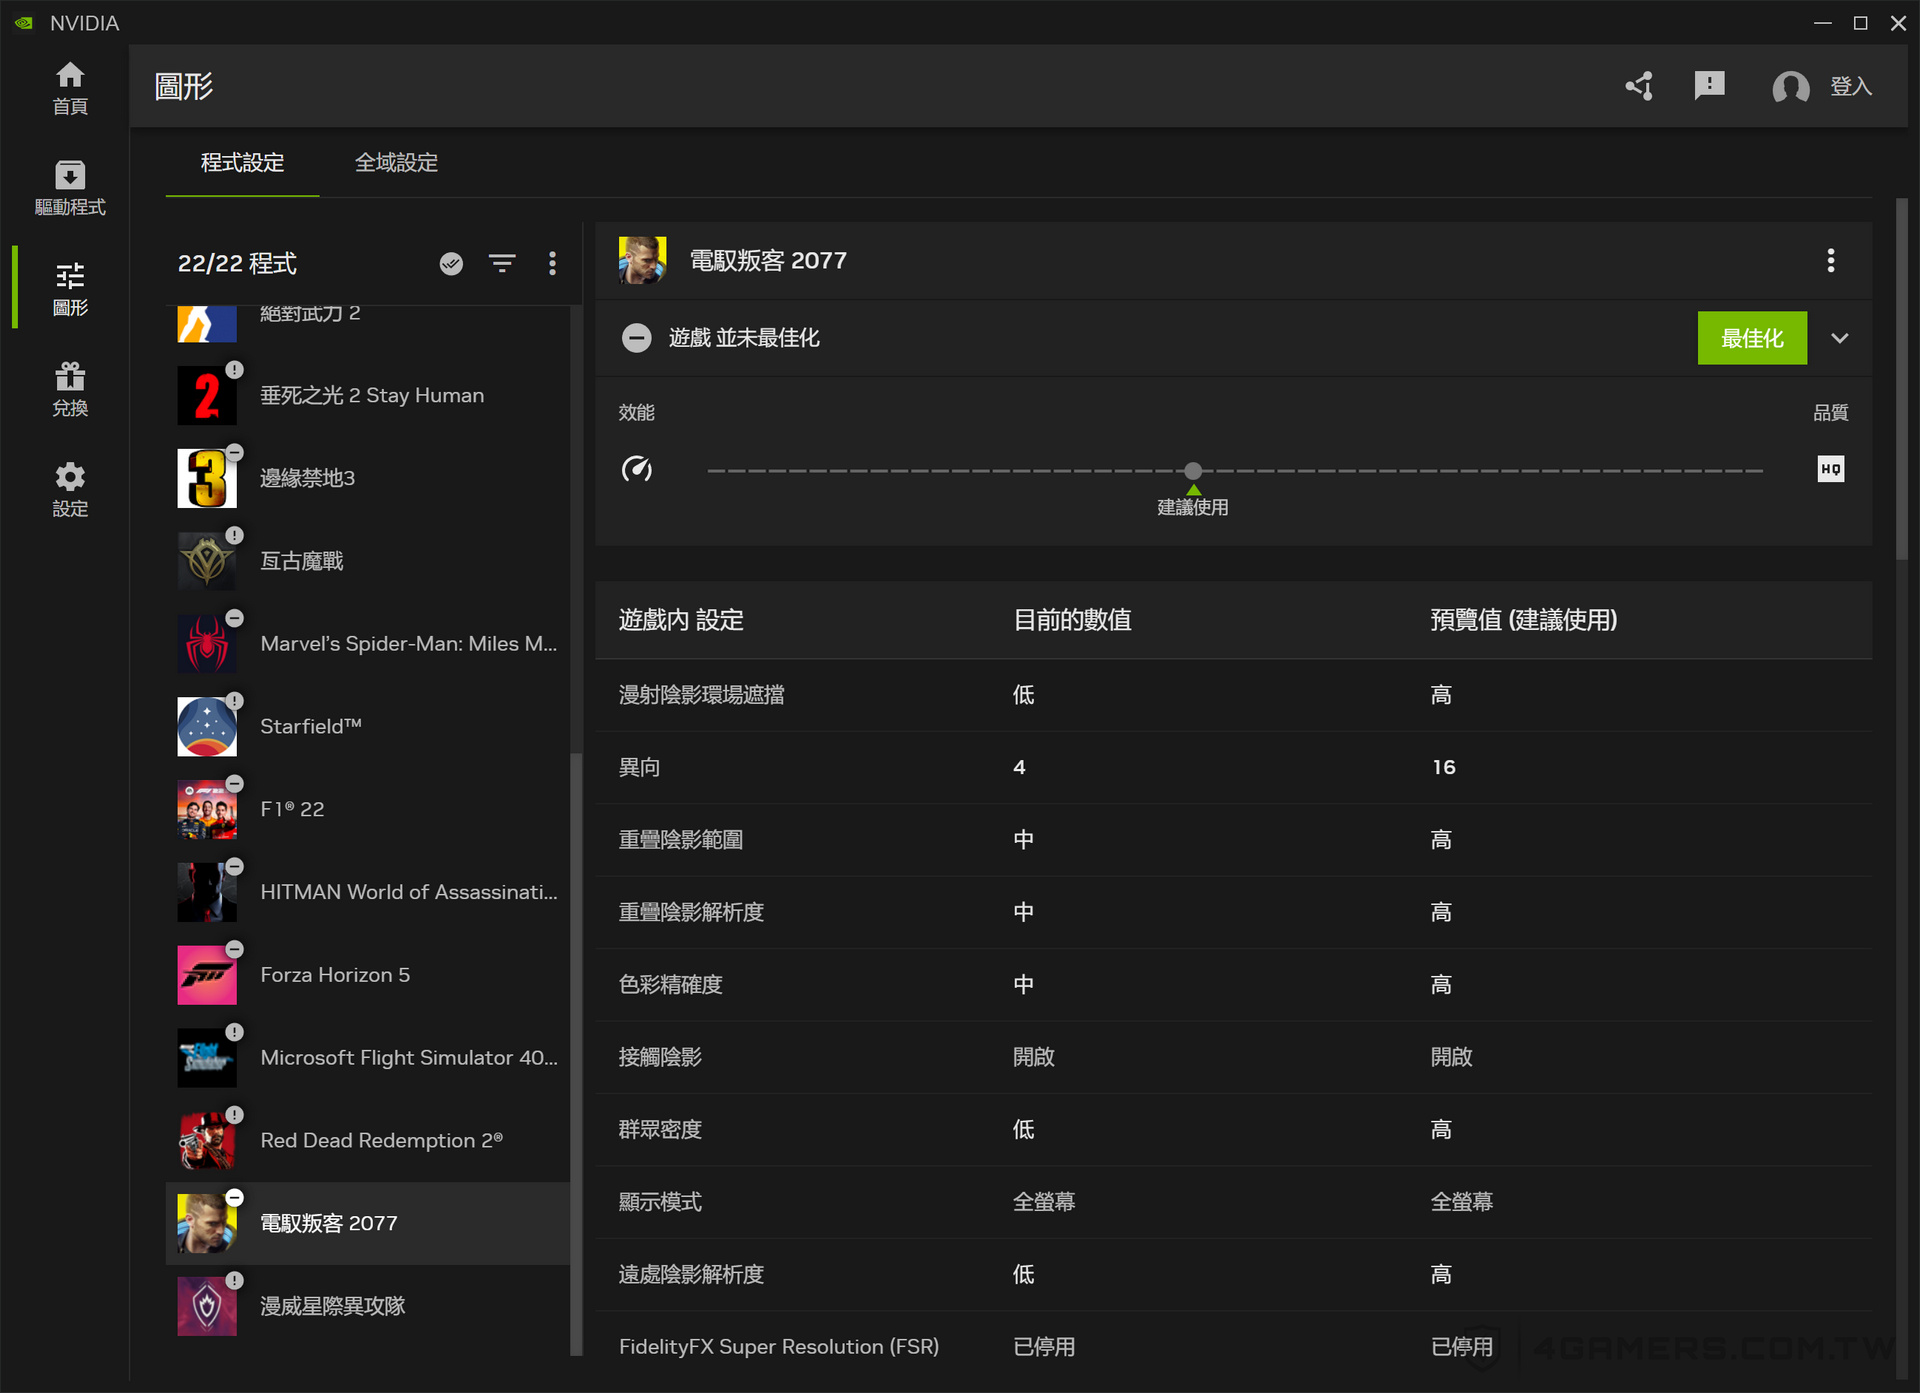Select Microsoft Flight Simulator entry
1920x1393 pixels.
(368, 1059)
